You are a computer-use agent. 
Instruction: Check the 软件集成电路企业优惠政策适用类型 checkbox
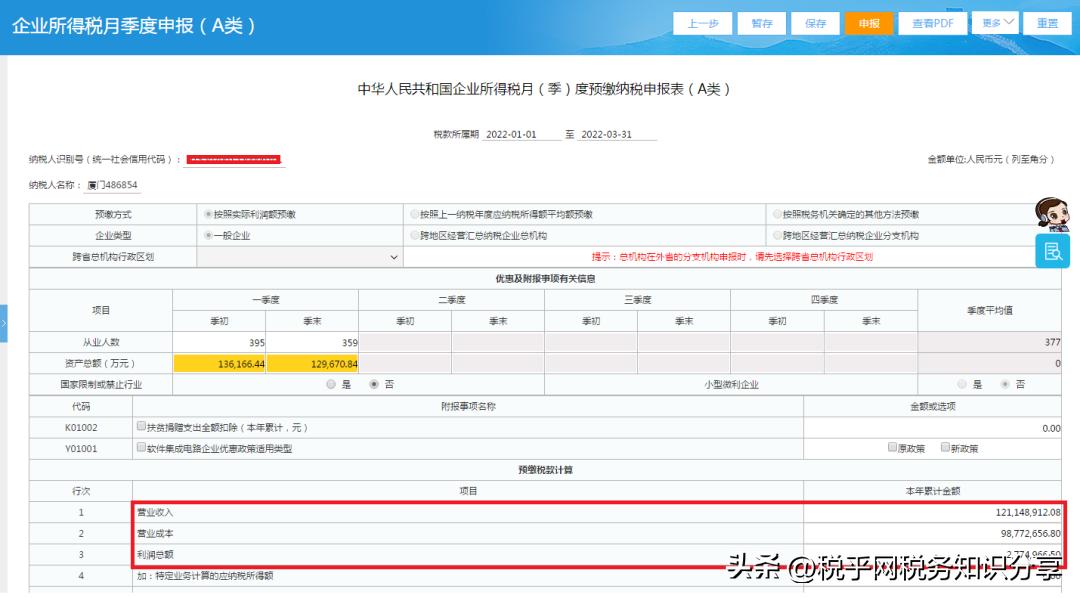(140, 447)
